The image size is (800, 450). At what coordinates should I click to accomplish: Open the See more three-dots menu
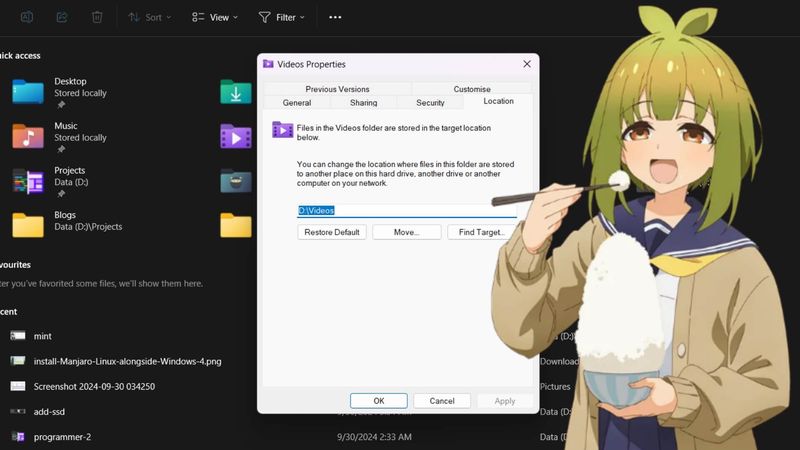pyautogui.click(x=335, y=17)
